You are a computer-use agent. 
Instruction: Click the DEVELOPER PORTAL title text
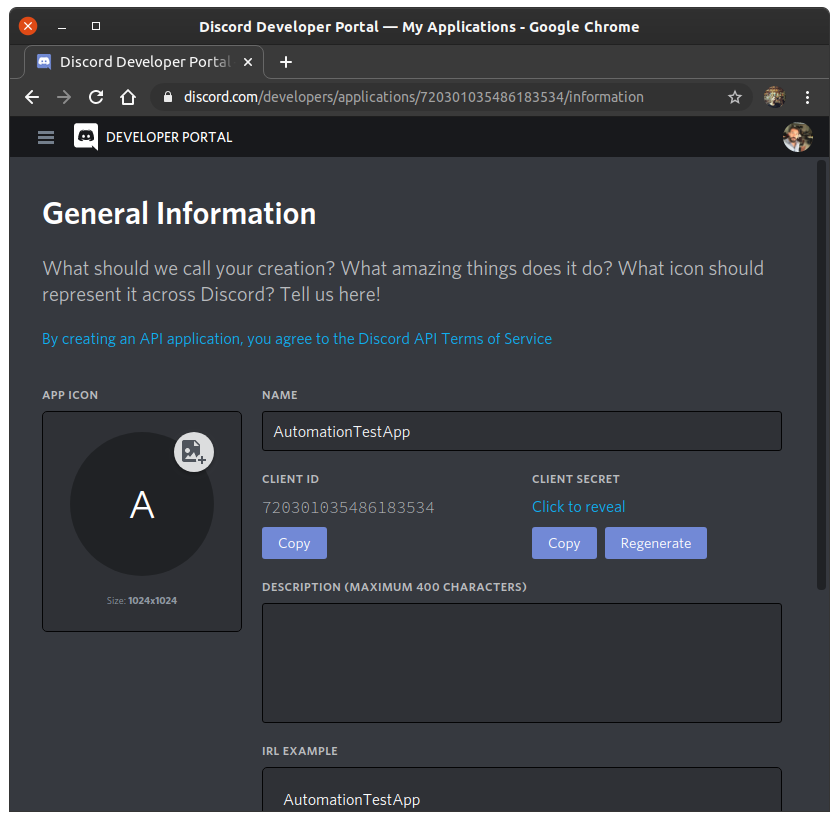tap(169, 137)
